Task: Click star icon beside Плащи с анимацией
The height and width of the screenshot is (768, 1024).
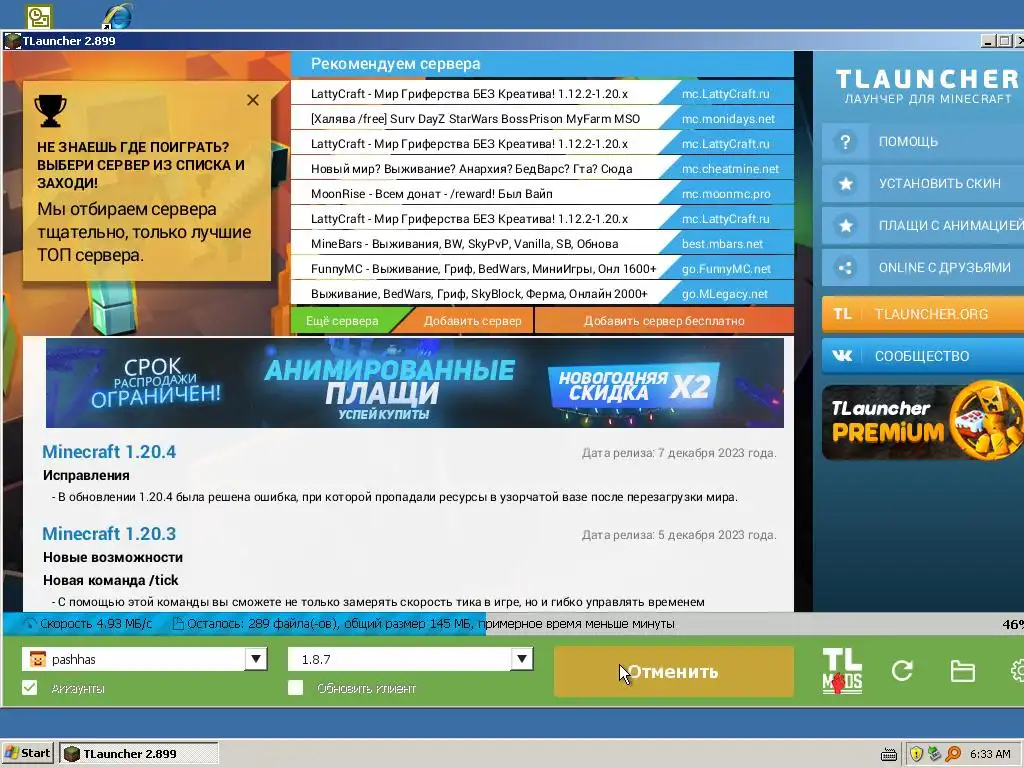Action: (x=845, y=225)
